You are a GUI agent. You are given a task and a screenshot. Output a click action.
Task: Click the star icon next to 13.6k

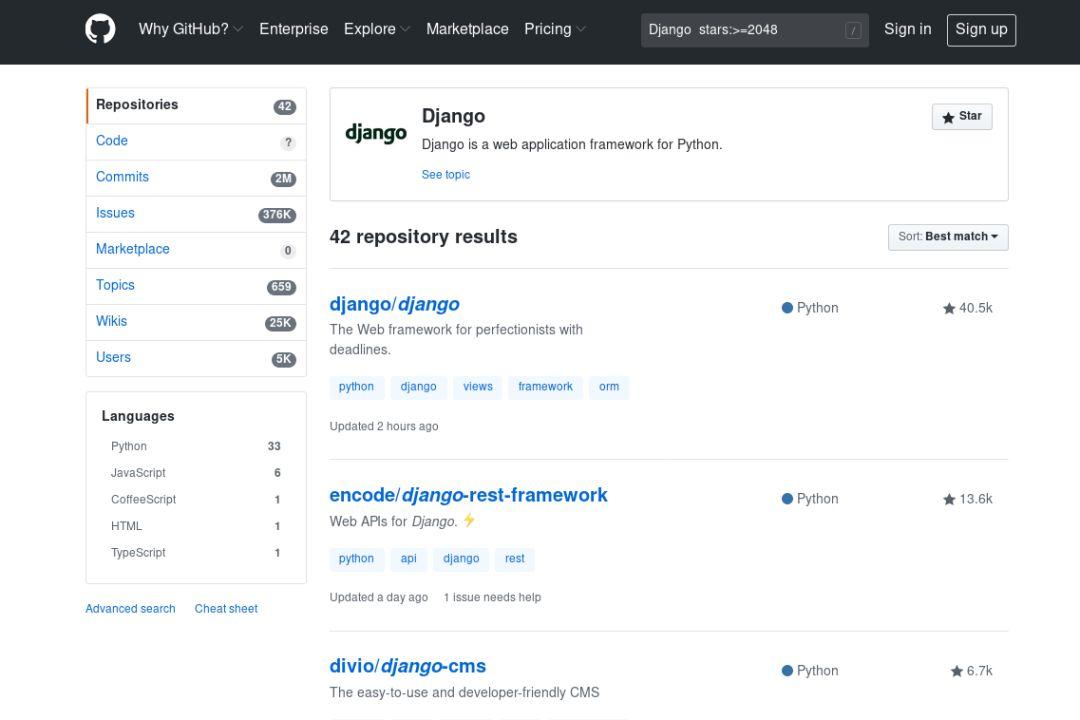949,499
